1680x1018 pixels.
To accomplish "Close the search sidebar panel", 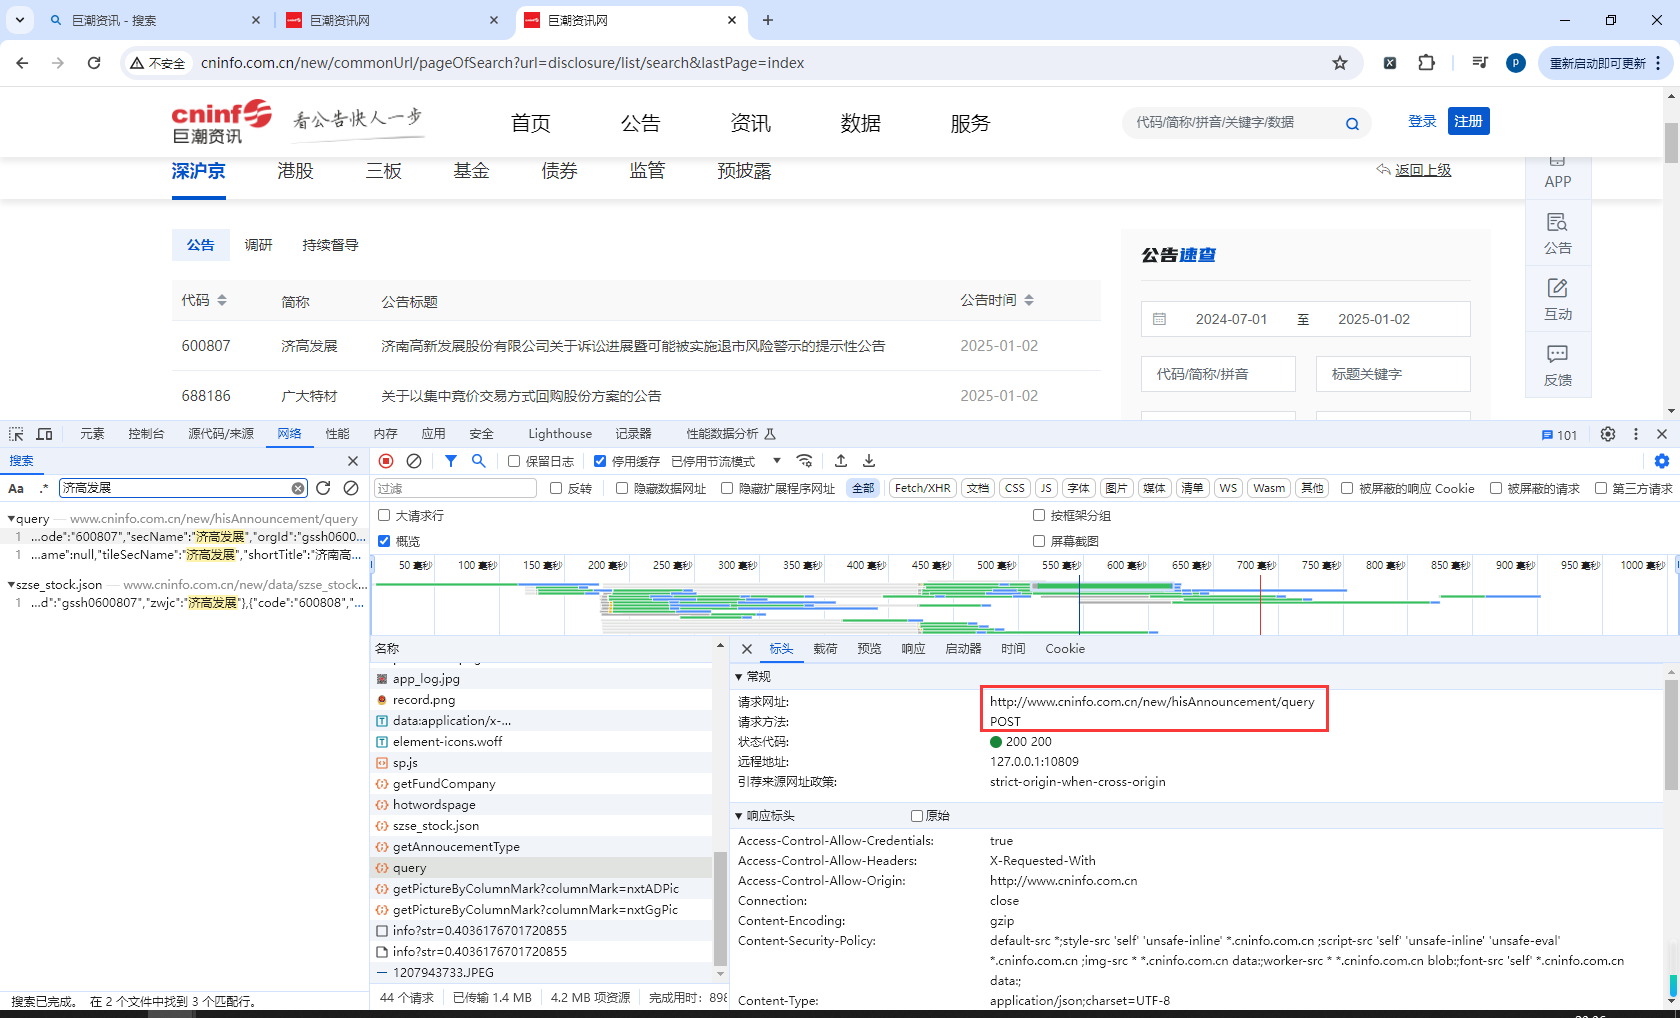I will click(352, 461).
